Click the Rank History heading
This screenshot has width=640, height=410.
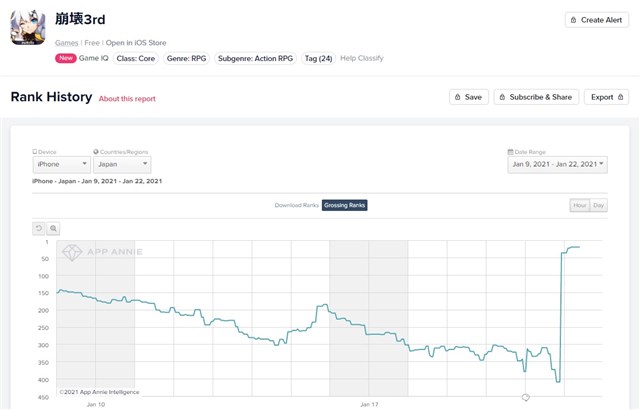(x=51, y=97)
